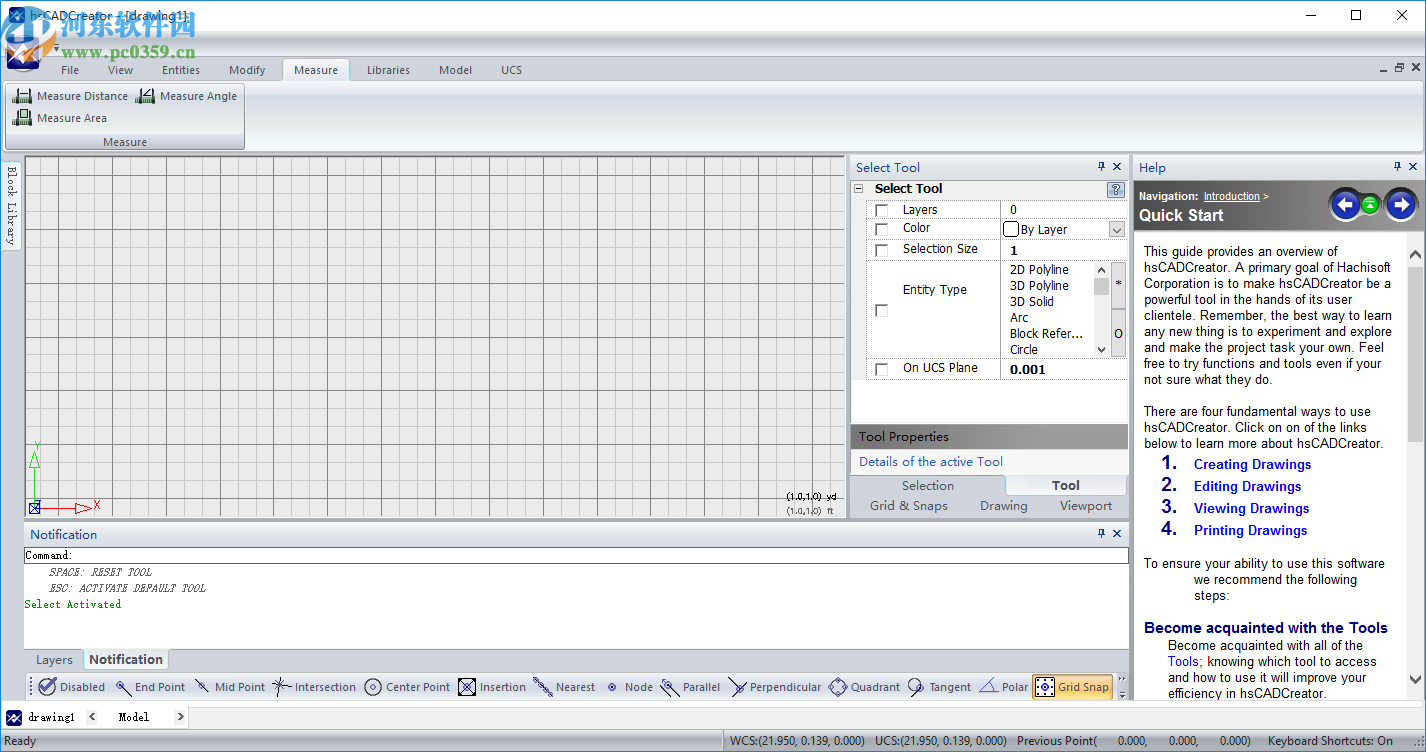Follow the Introduction navigation link
Image resolution: width=1426 pixels, height=752 pixels.
tap(1231, 197)
